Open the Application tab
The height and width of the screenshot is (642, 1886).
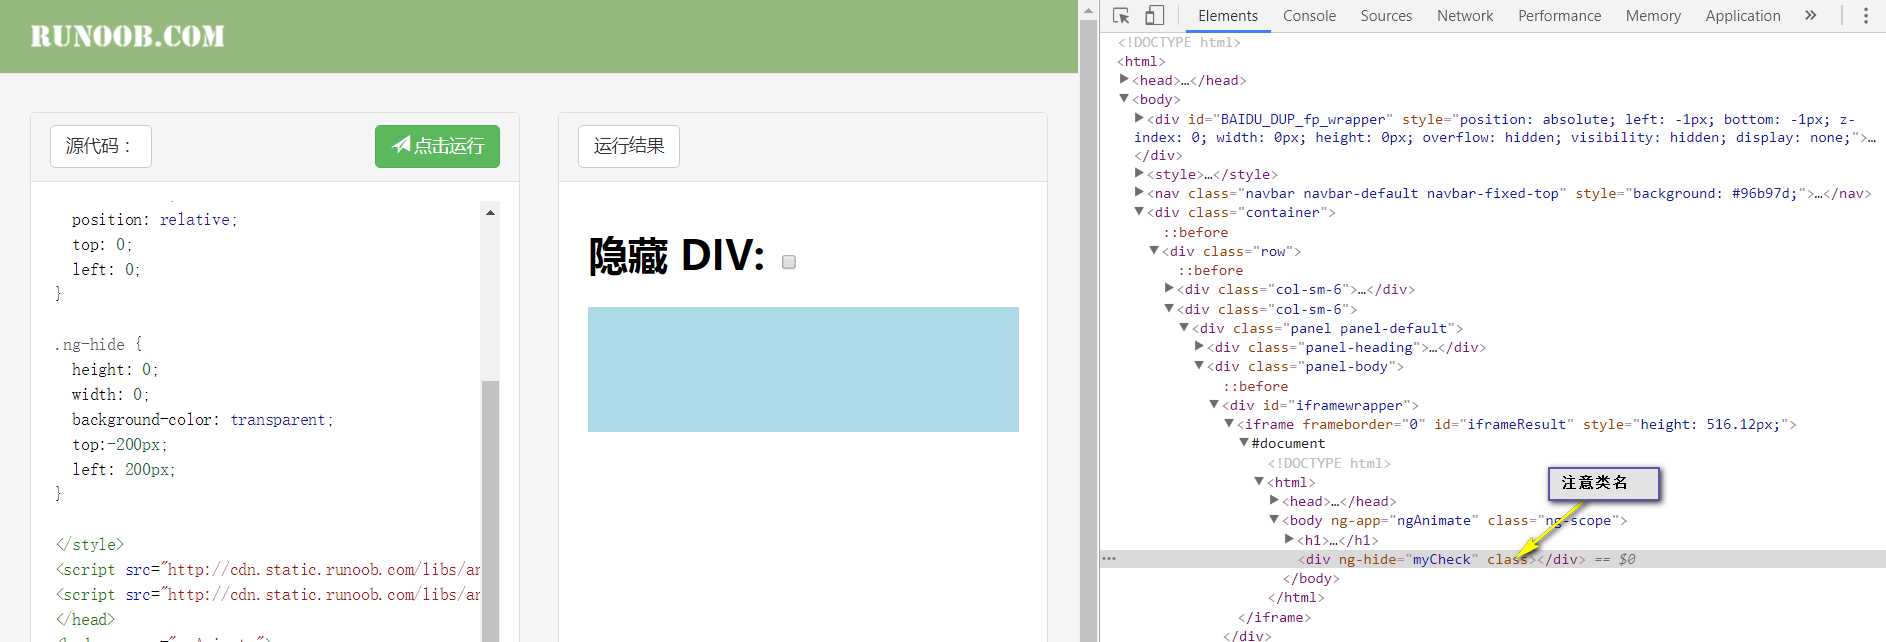coord(1743,16)
